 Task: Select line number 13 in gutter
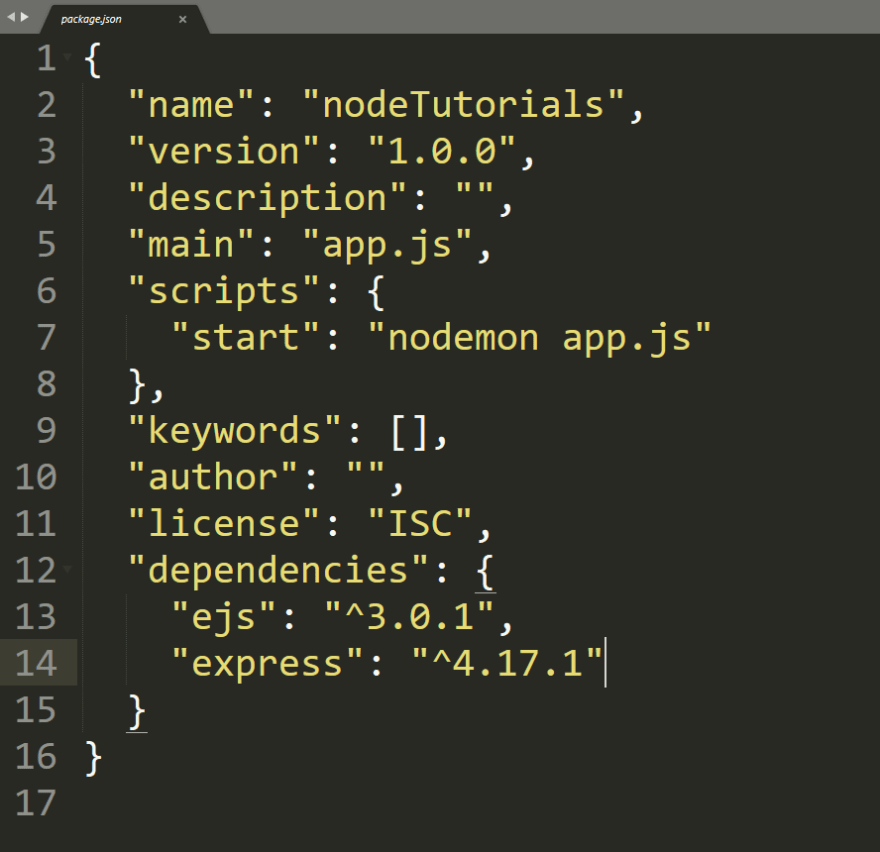coord(36,617)
